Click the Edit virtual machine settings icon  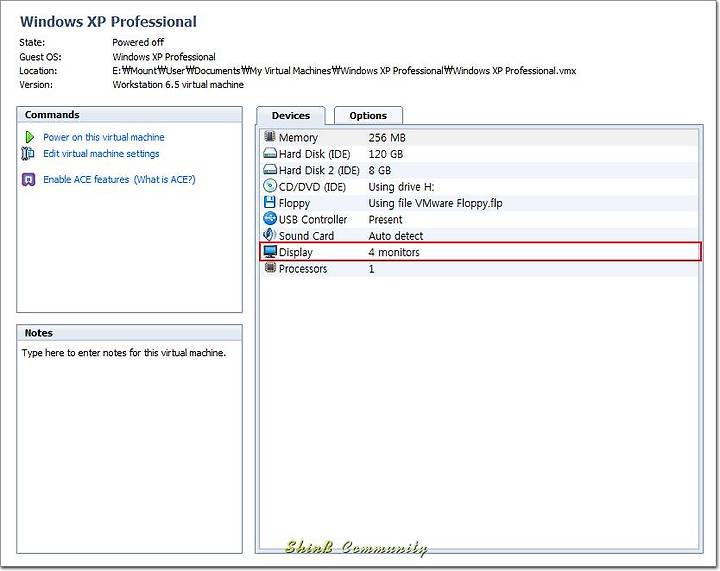(x=28, y=153)
